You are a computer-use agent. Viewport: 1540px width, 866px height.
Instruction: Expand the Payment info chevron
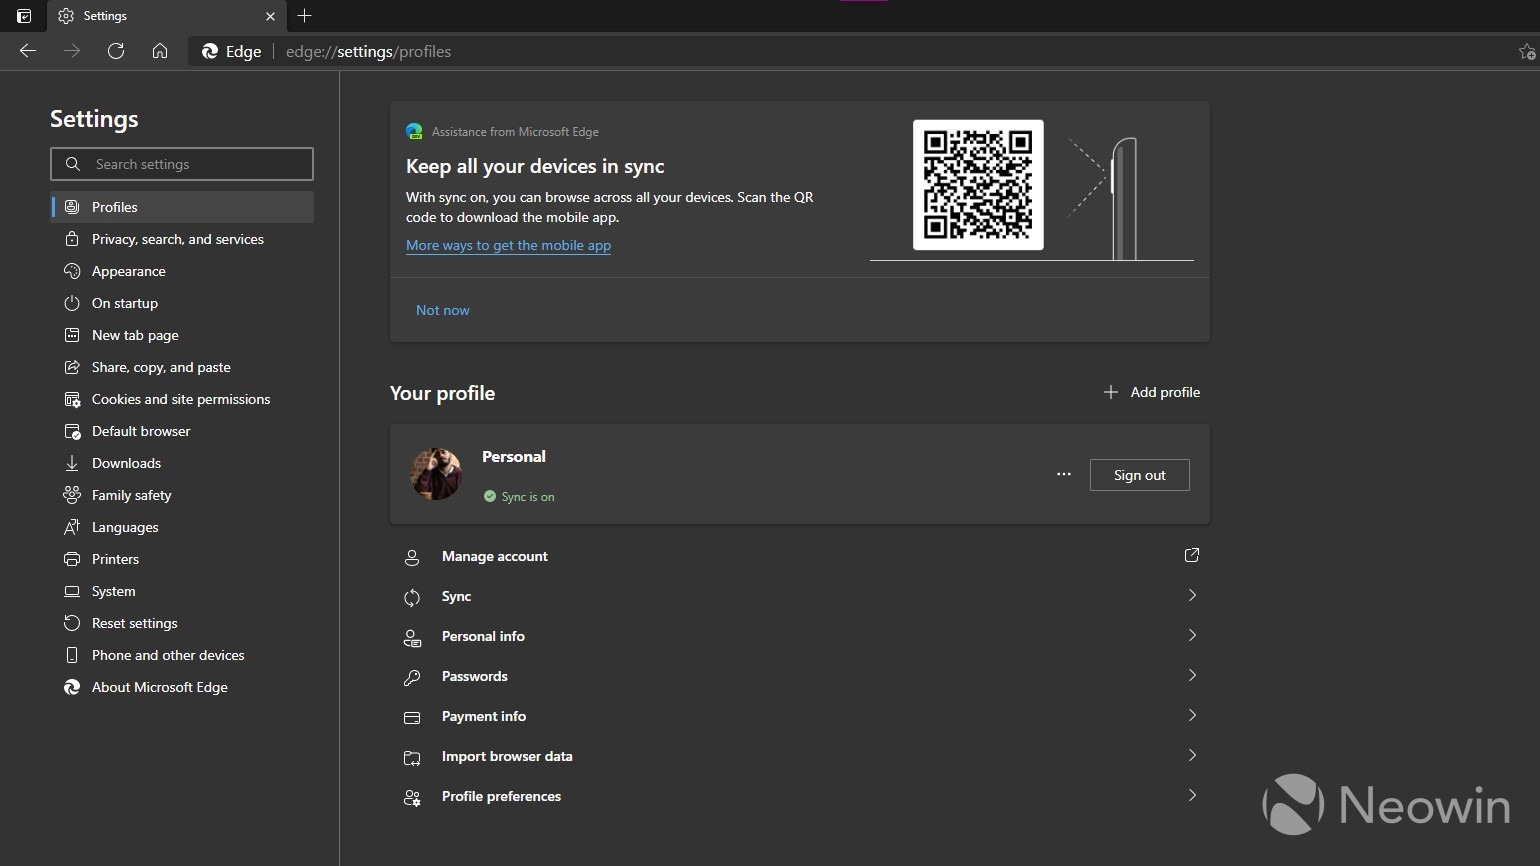(1191, 716)
